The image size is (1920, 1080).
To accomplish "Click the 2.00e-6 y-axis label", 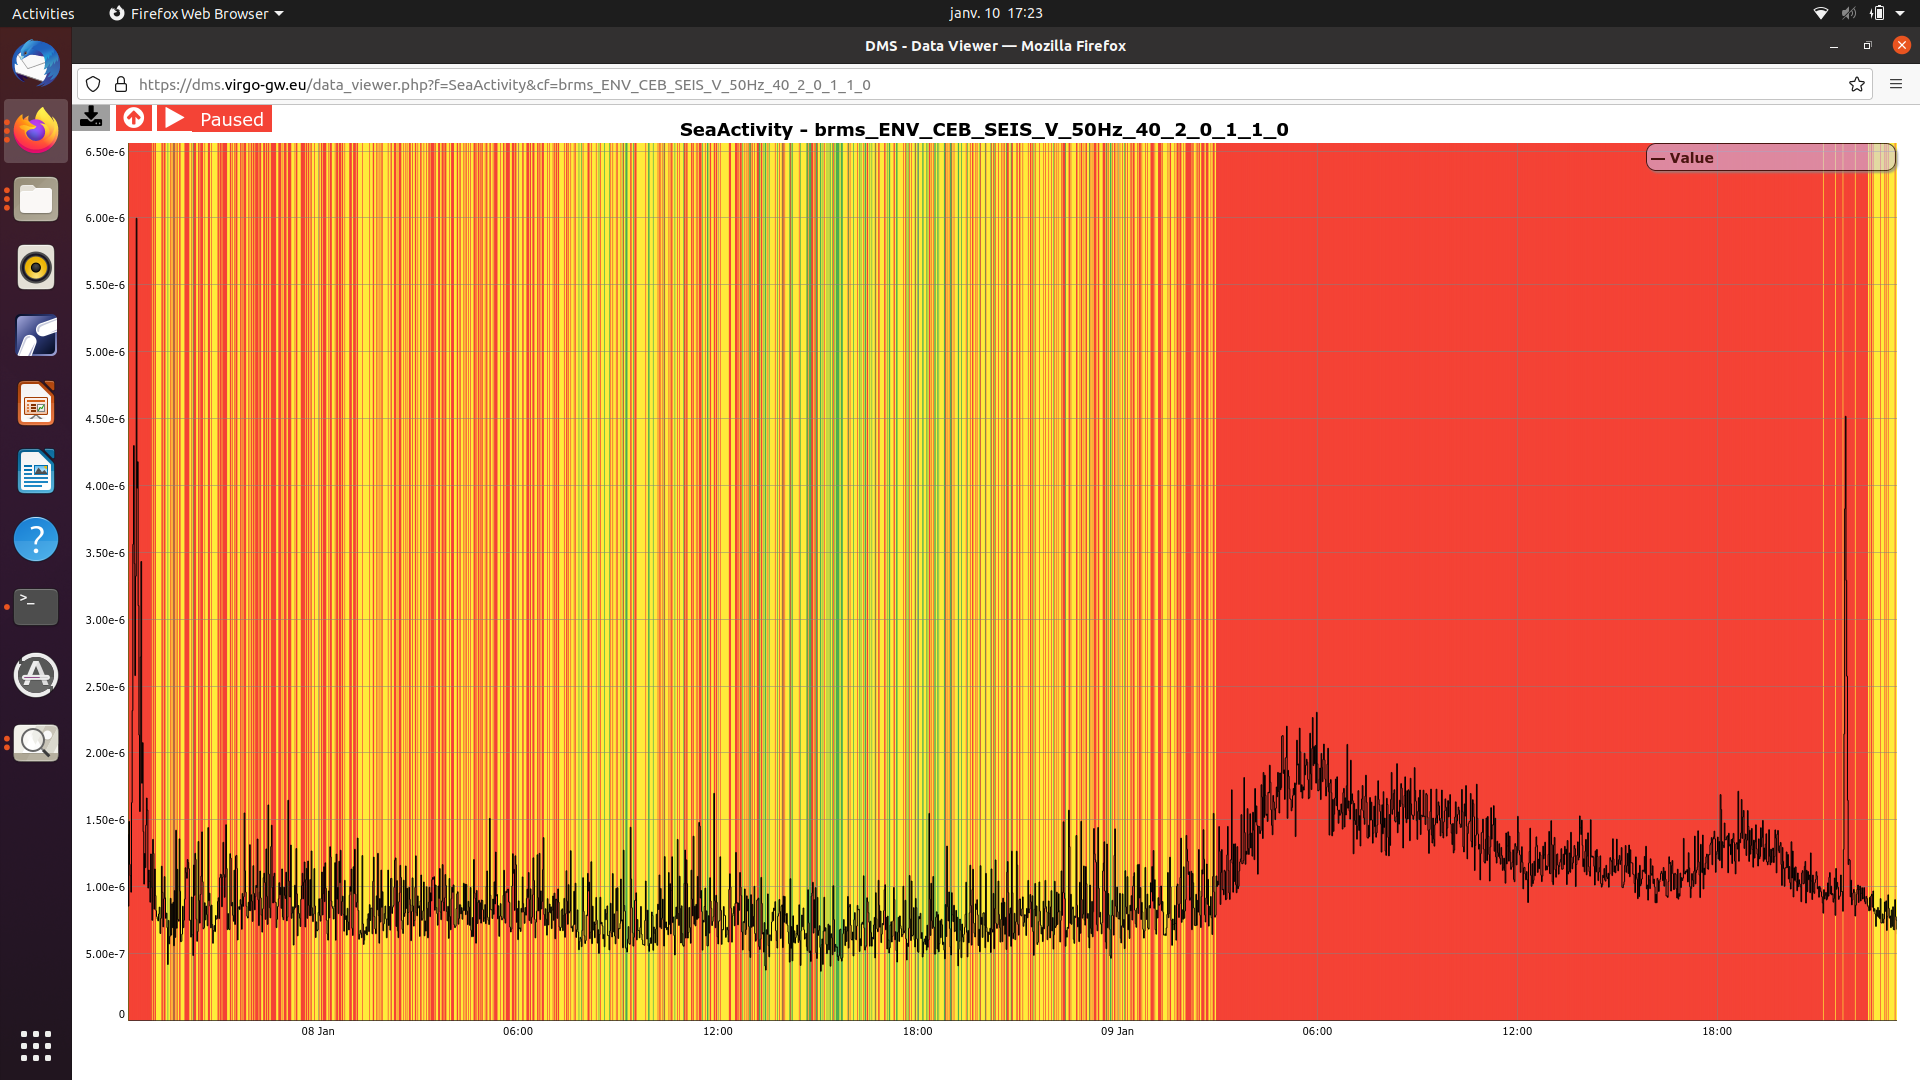I will (x=105, y=753).
